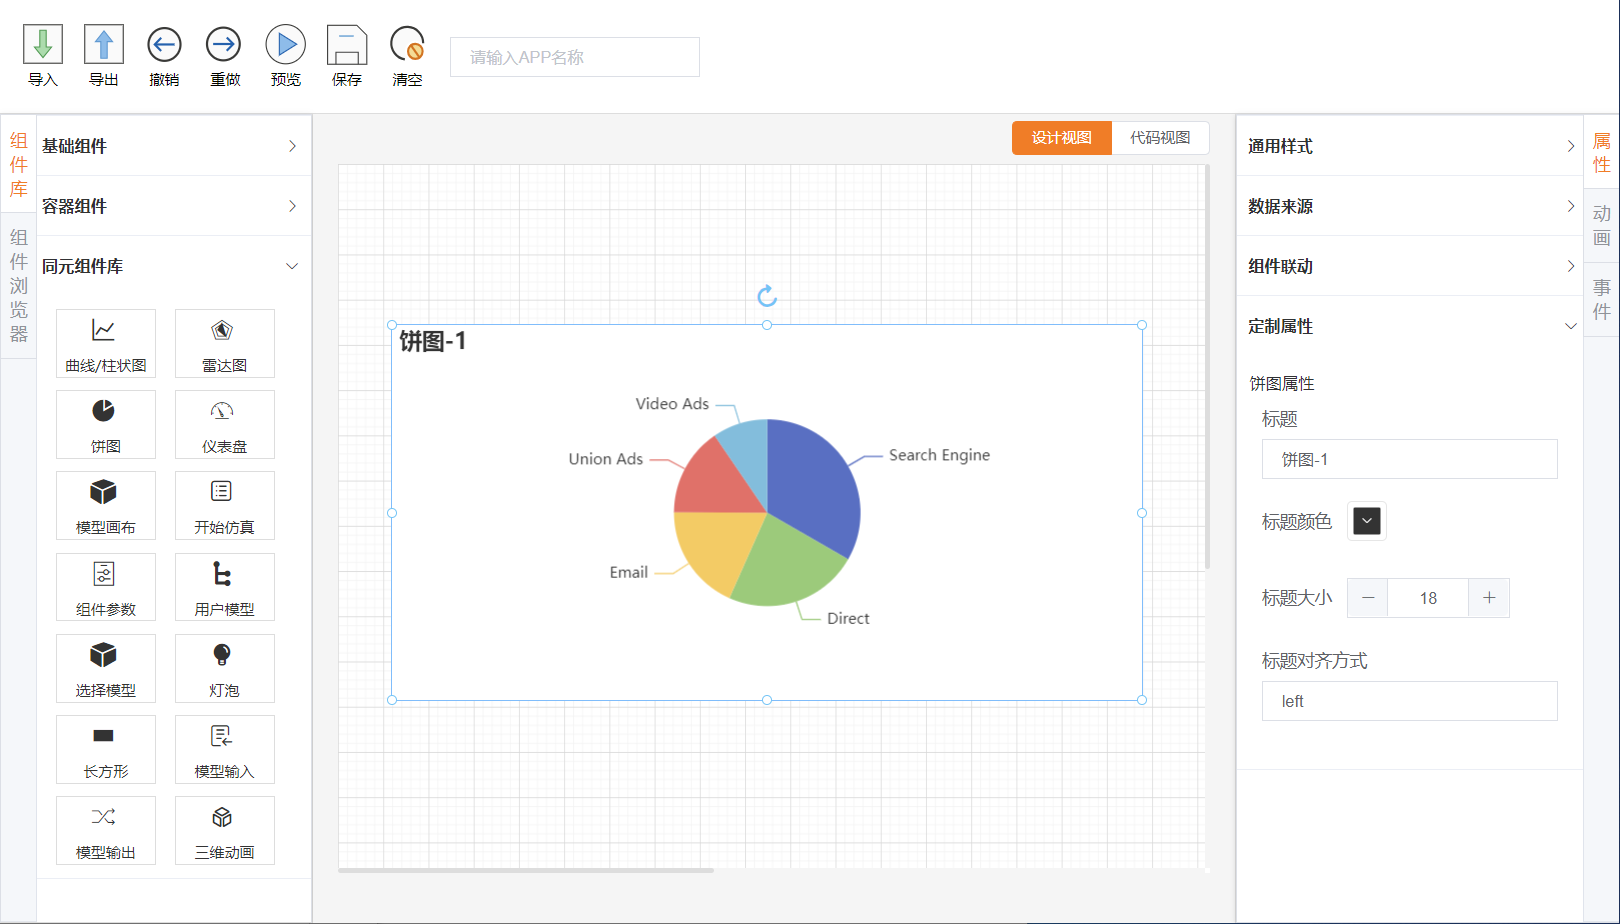Open the 标题对齐方式 left dropdown
This screenshot has width=1620, height=924.
[x=1410, y=701]
